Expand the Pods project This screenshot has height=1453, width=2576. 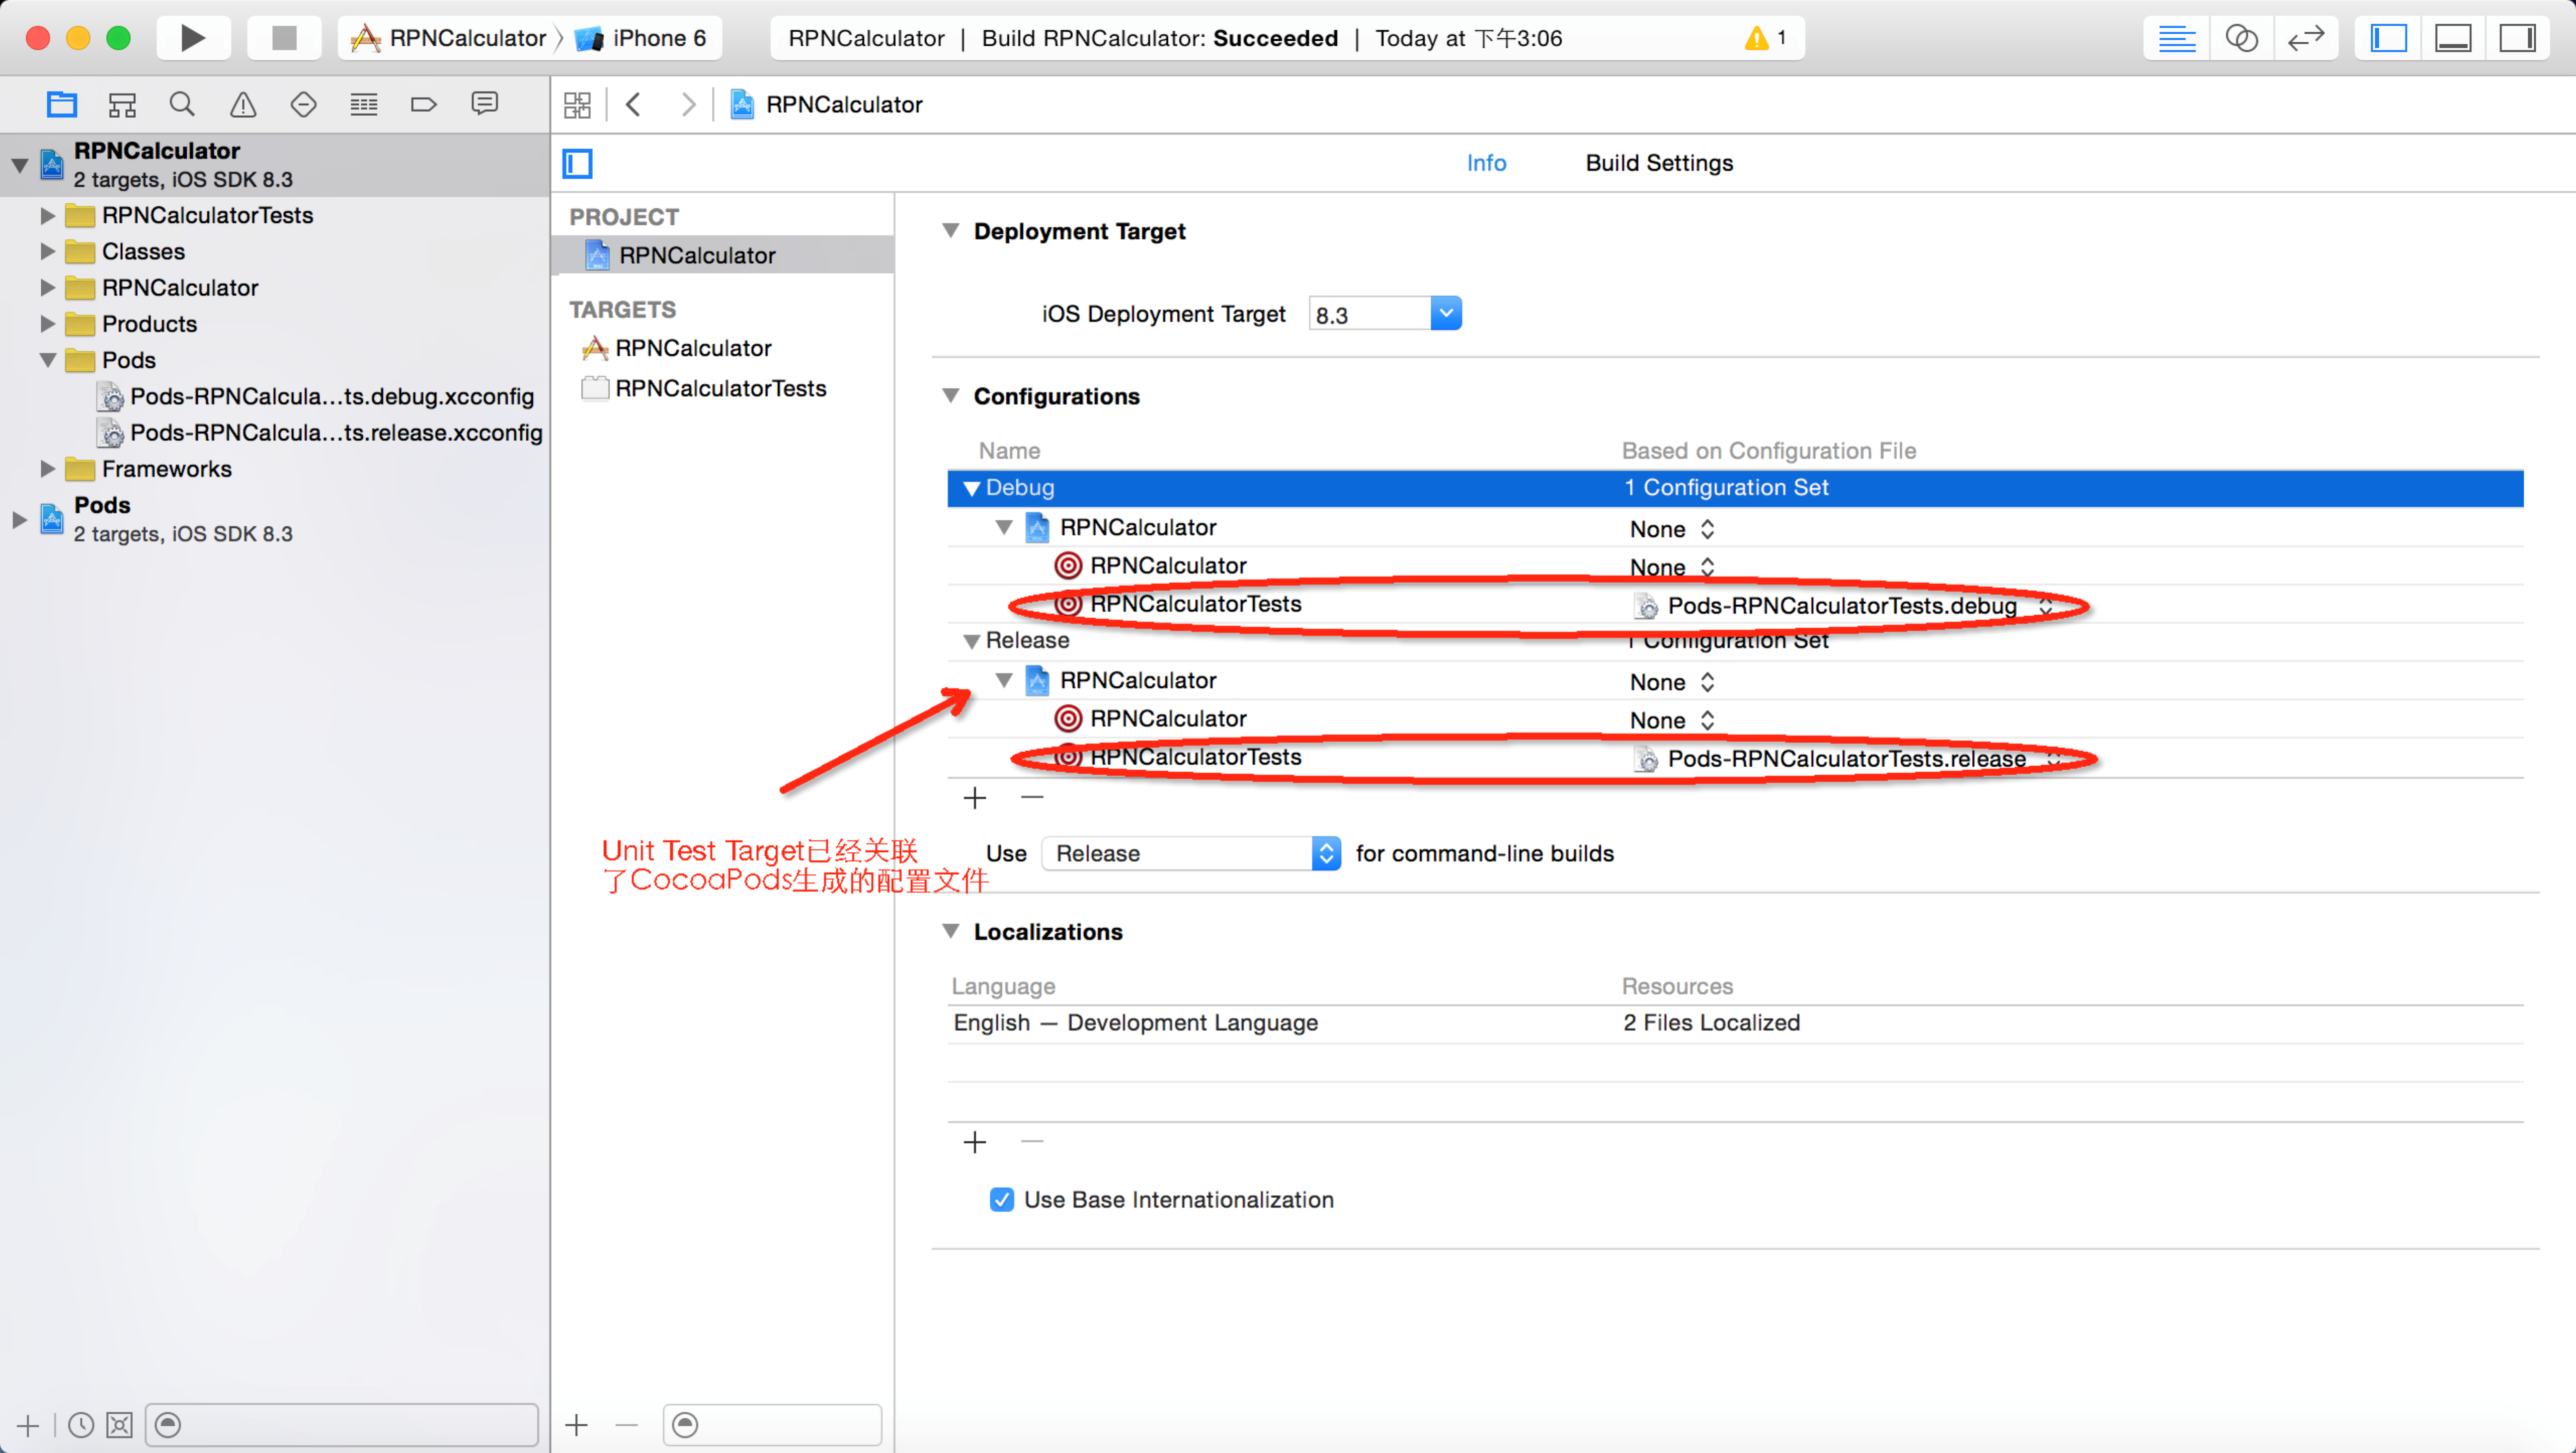coord(20,519)
